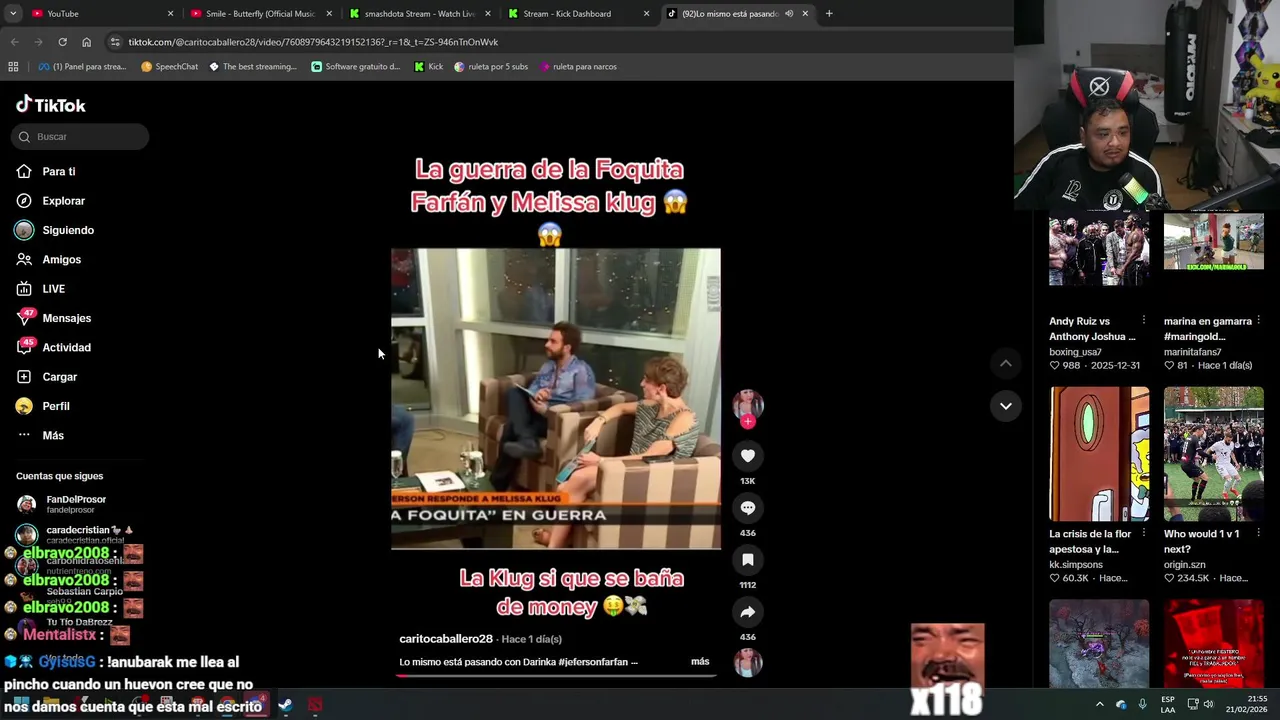1280x720 pixels.
Task: Go to next video down chevron
Action: point(1006,406)
